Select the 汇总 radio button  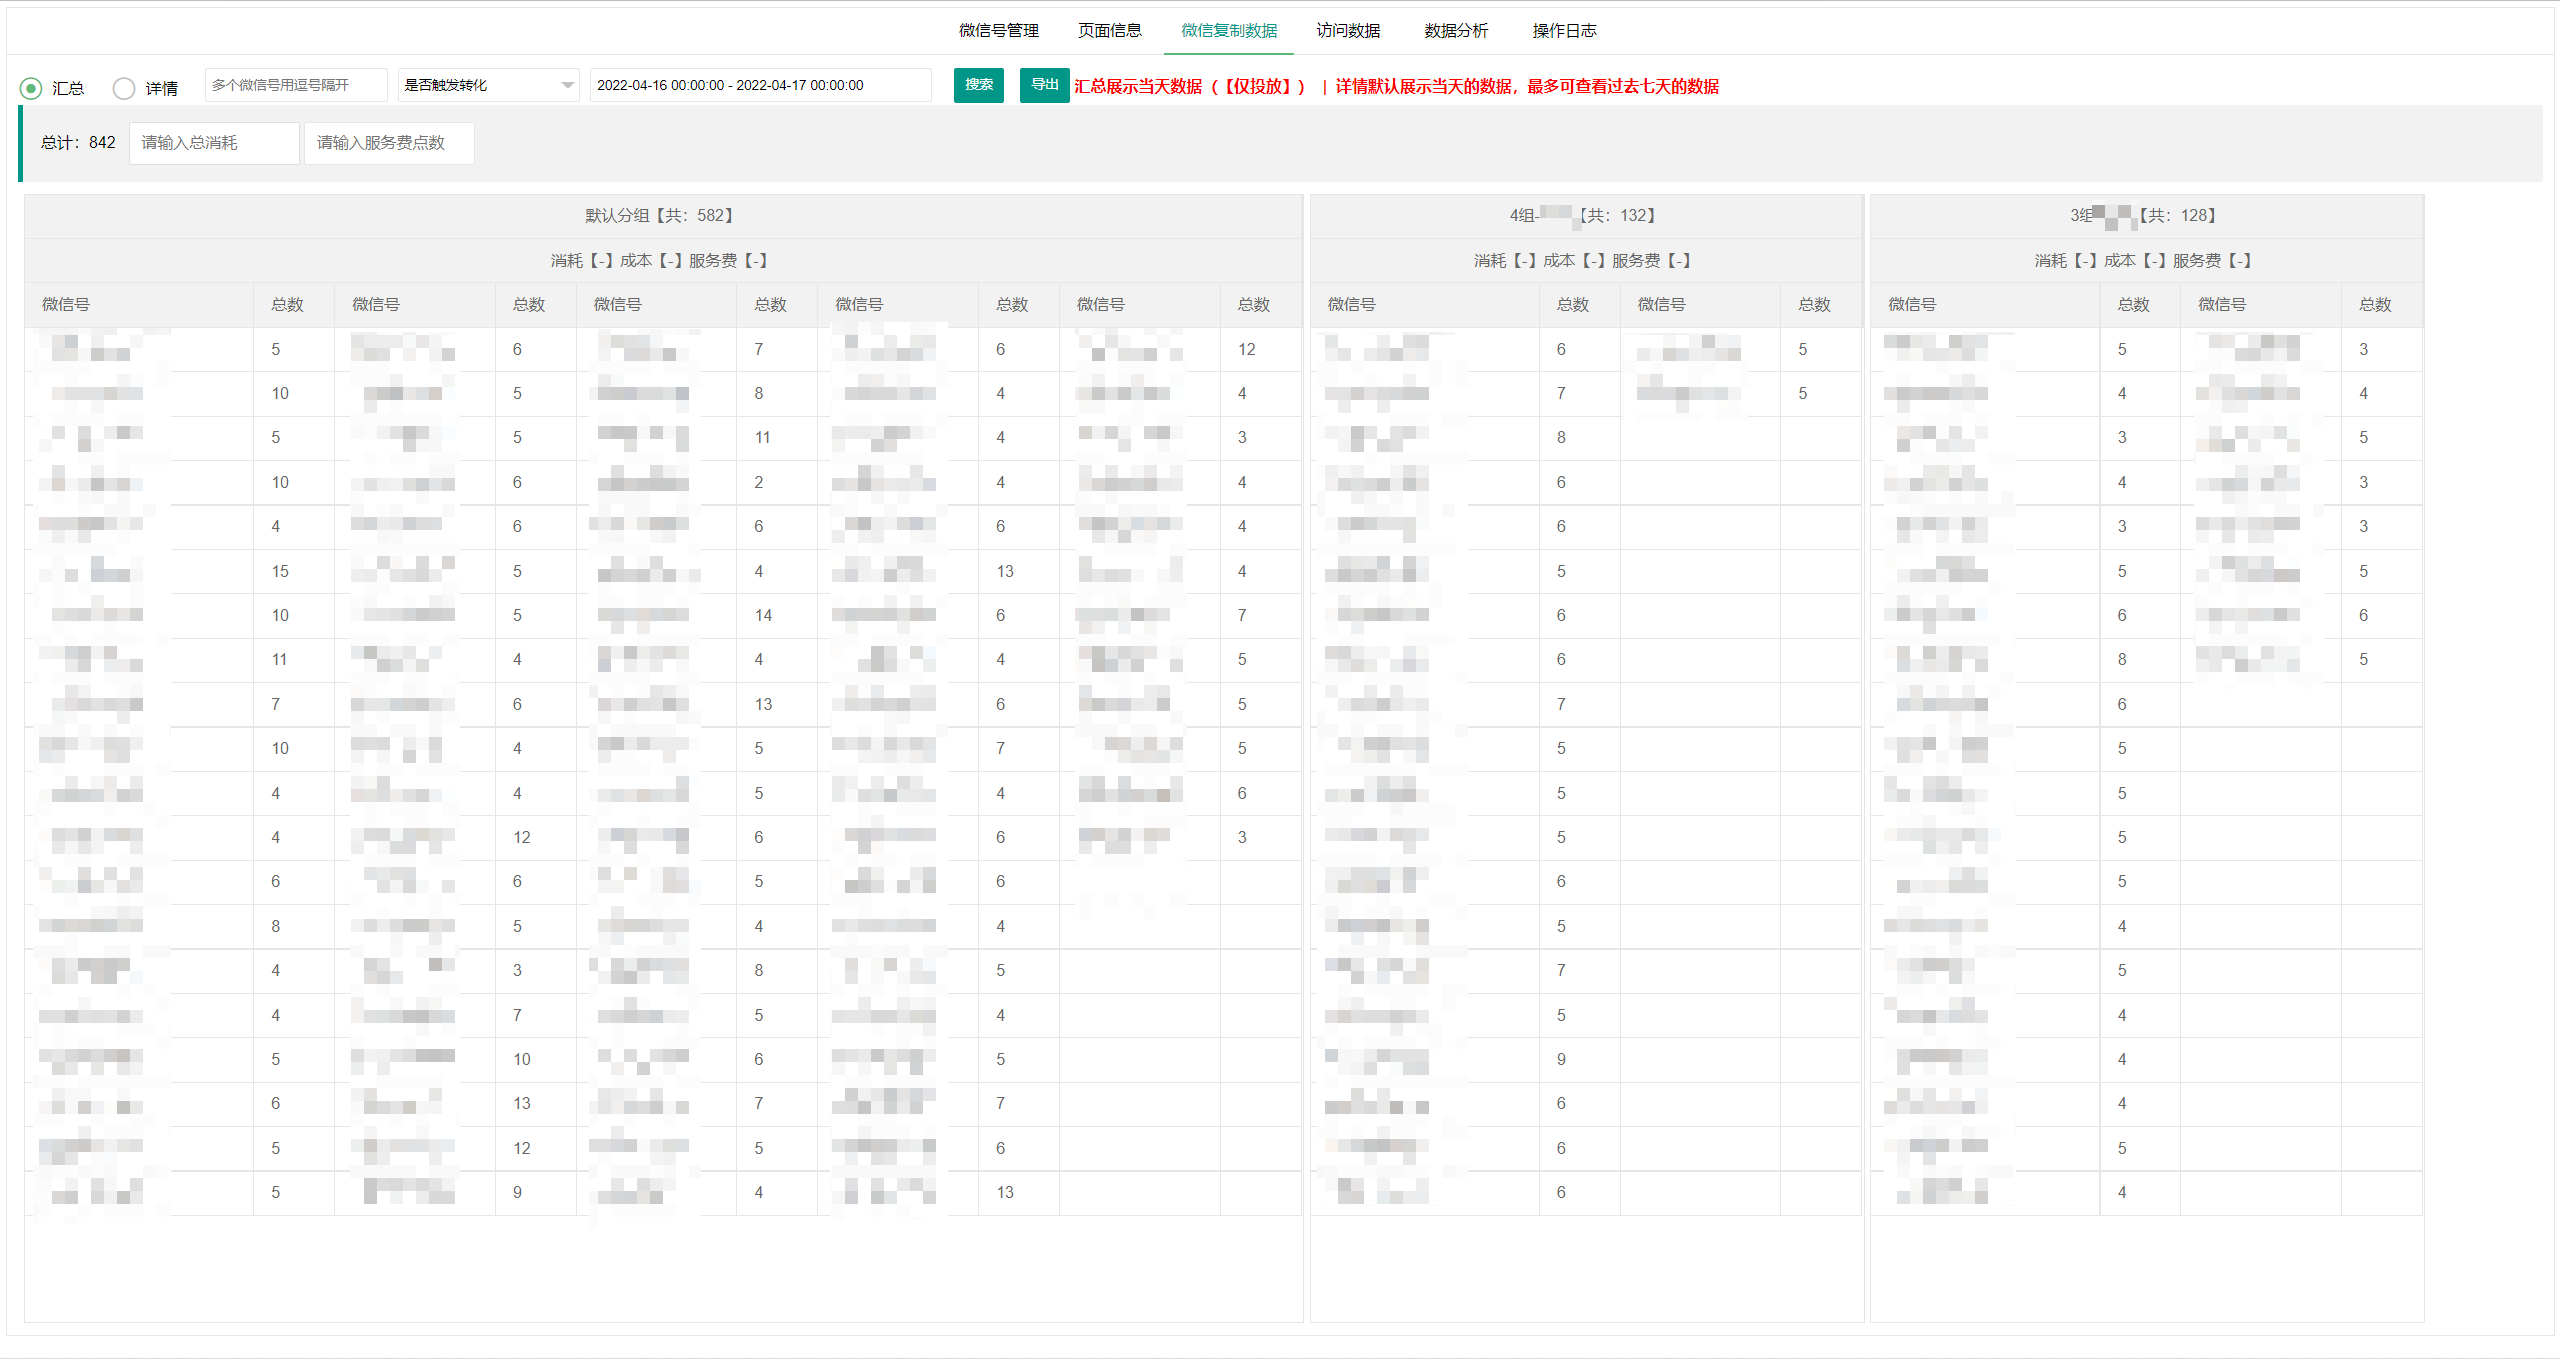point(31,88)
